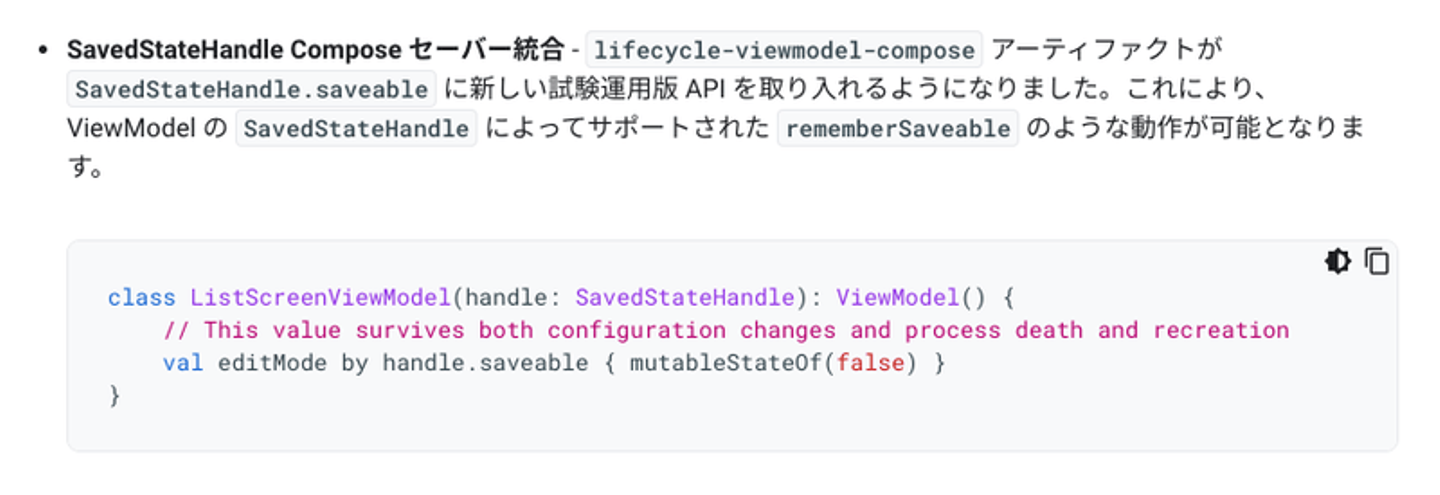Click the comment line in the code
Image resolution: width=1440 pixels, height=495 pixels.
tap(725, 330)
